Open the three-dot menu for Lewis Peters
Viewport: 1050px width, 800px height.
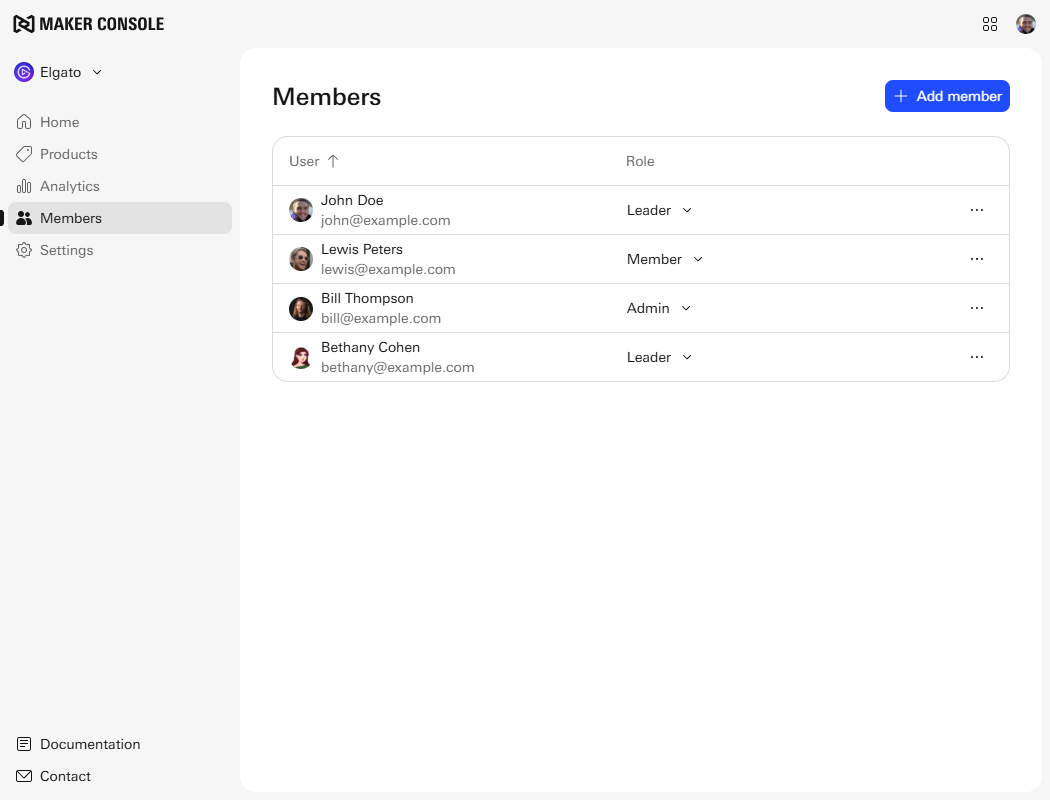(977, 259)
